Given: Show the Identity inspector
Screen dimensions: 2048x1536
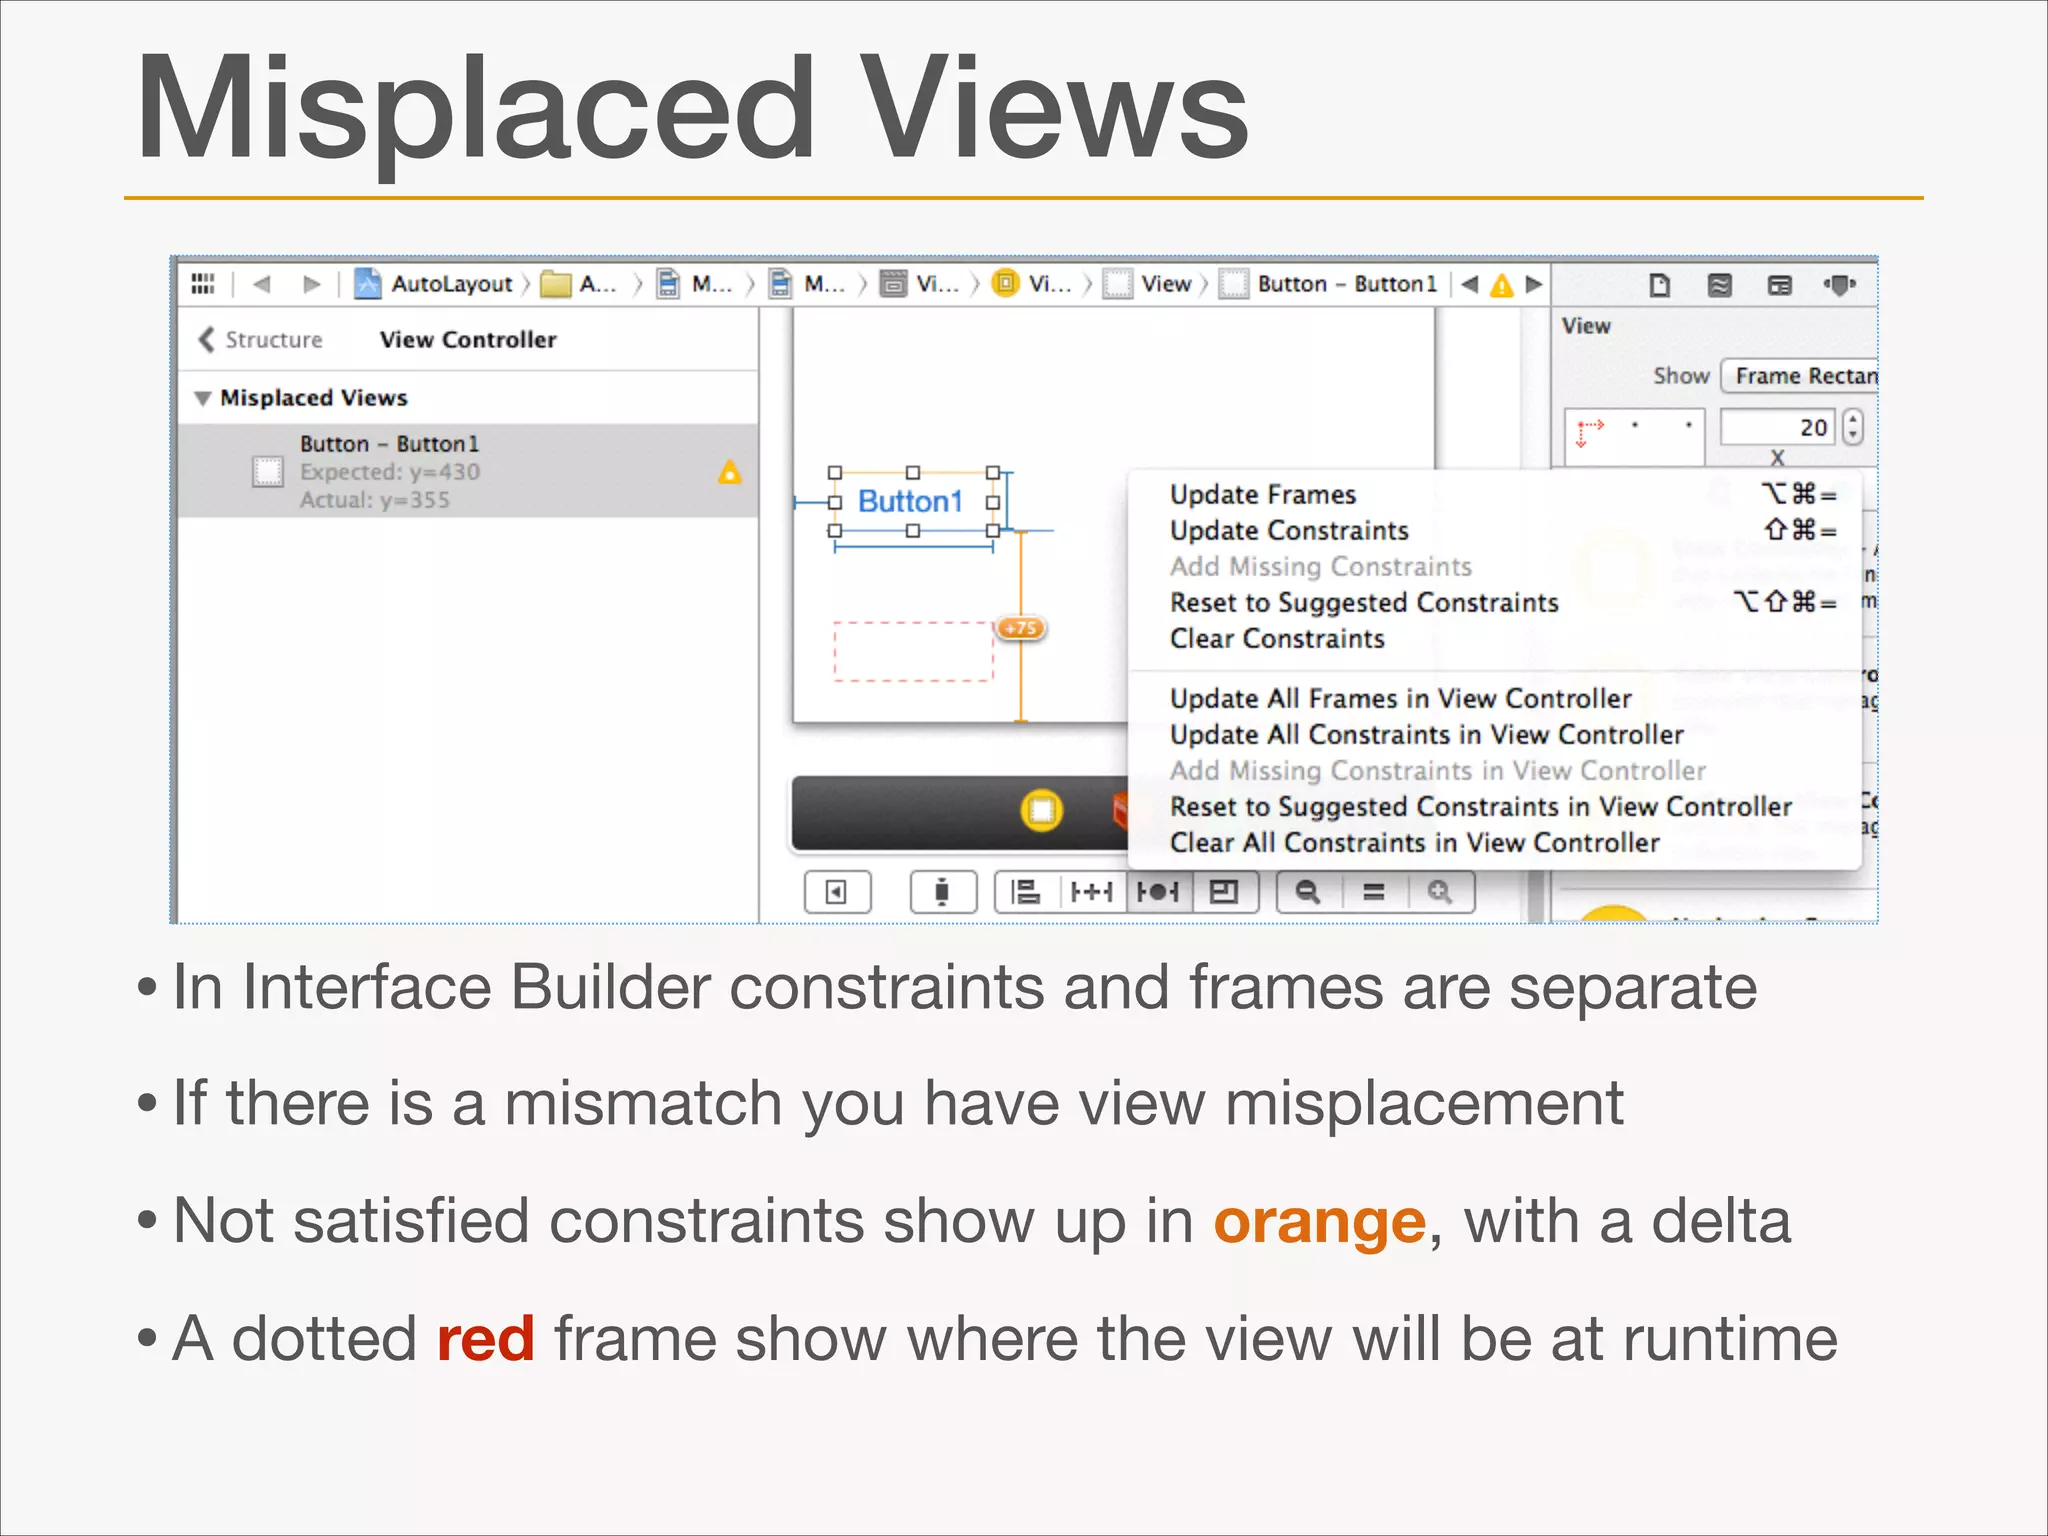Looking at the screenshot, I should point(1780,285).
